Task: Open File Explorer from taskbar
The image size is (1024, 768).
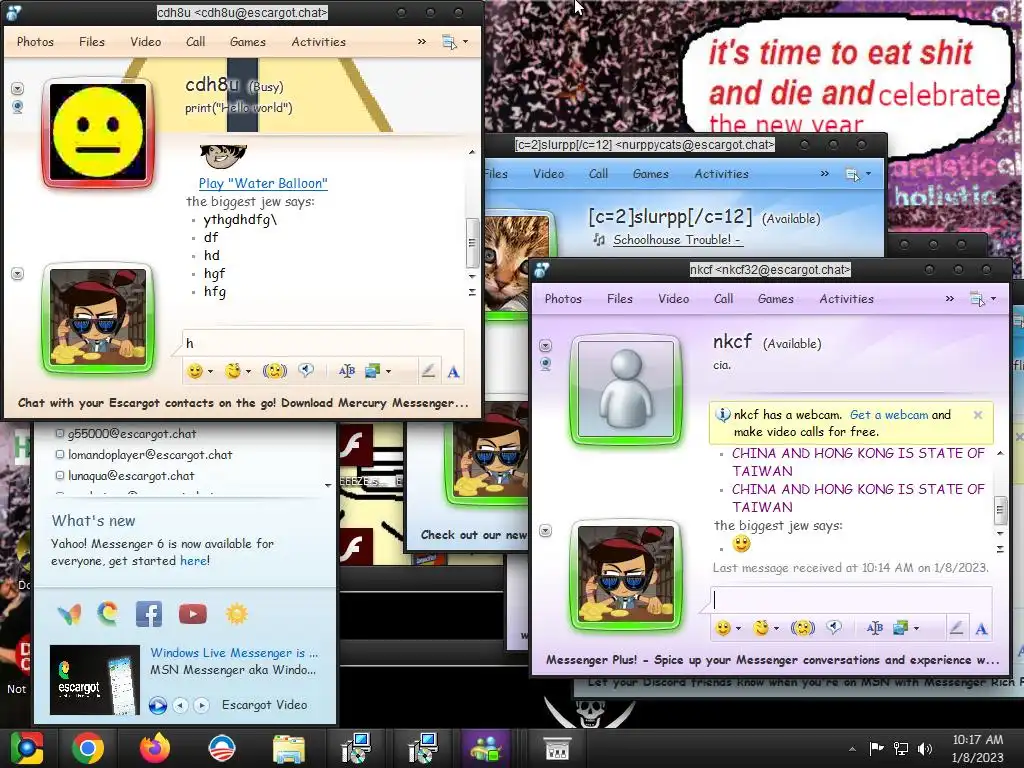Action: pyautogui.click(x=288, y=749)
